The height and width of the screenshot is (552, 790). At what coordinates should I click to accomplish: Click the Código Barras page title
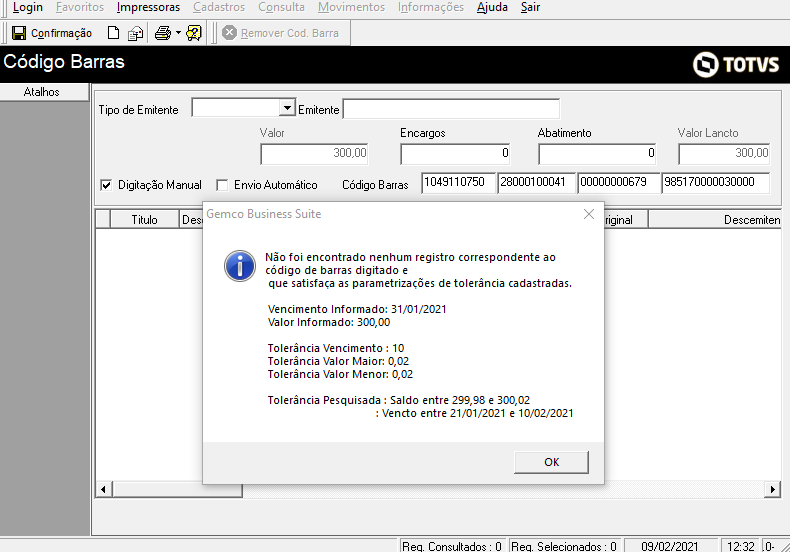tap(64, 62)
